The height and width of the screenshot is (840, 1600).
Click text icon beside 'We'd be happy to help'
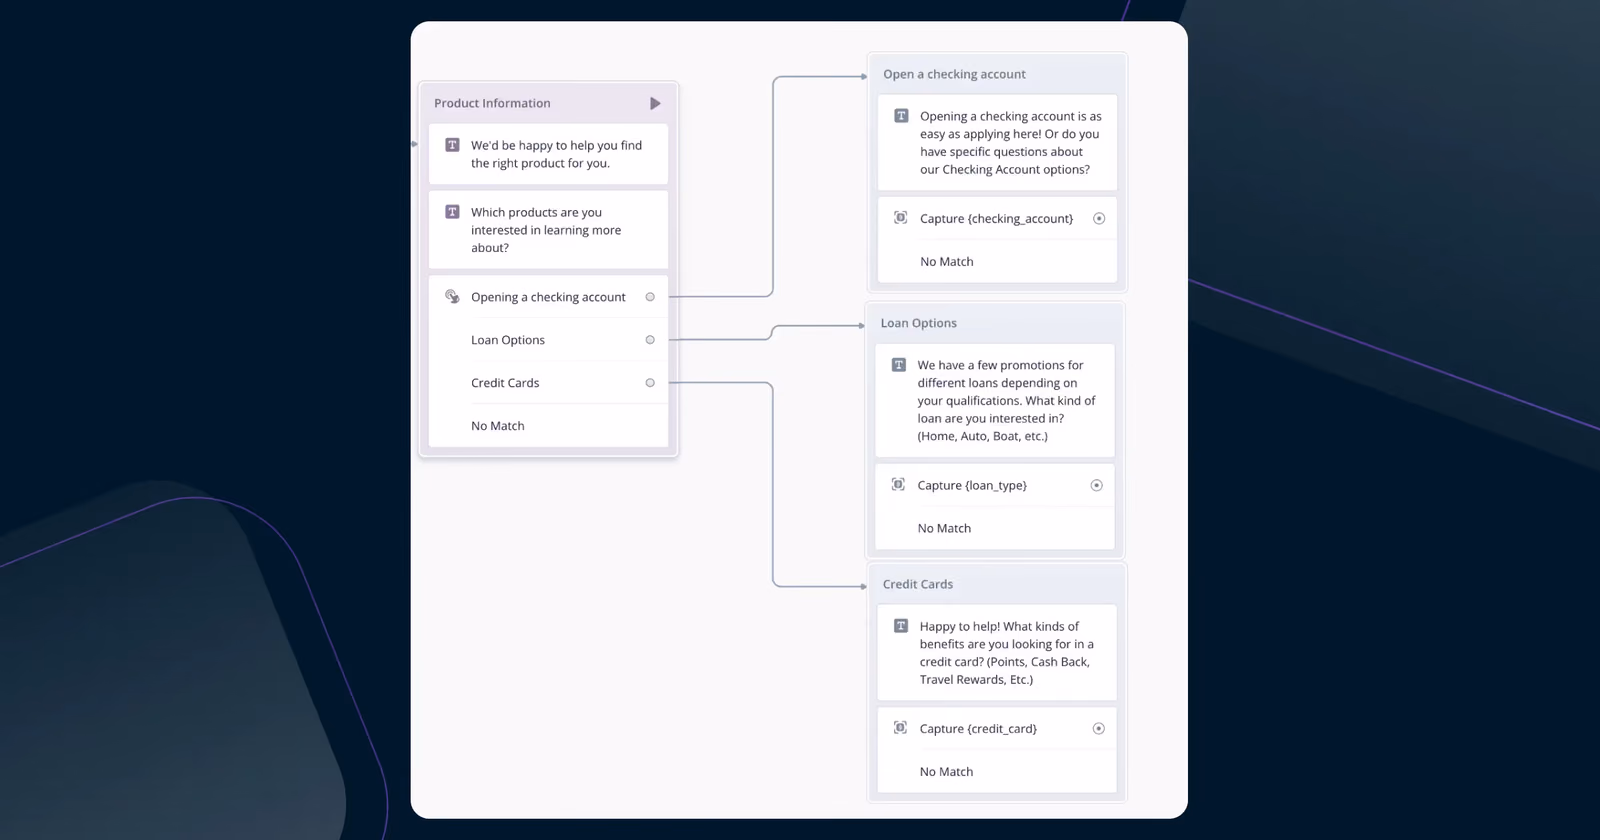(452, 145)
